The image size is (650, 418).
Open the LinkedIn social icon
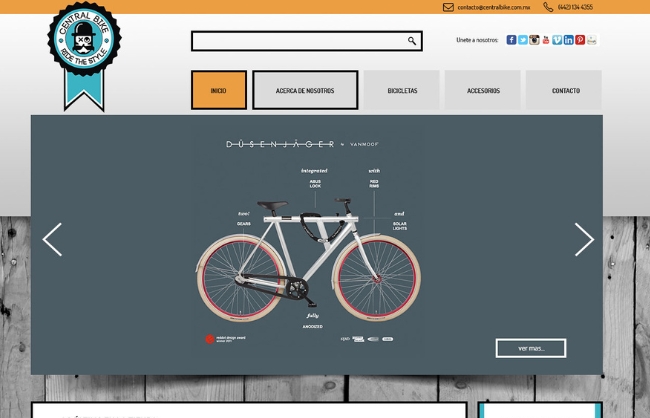click(x=569, y=40)
